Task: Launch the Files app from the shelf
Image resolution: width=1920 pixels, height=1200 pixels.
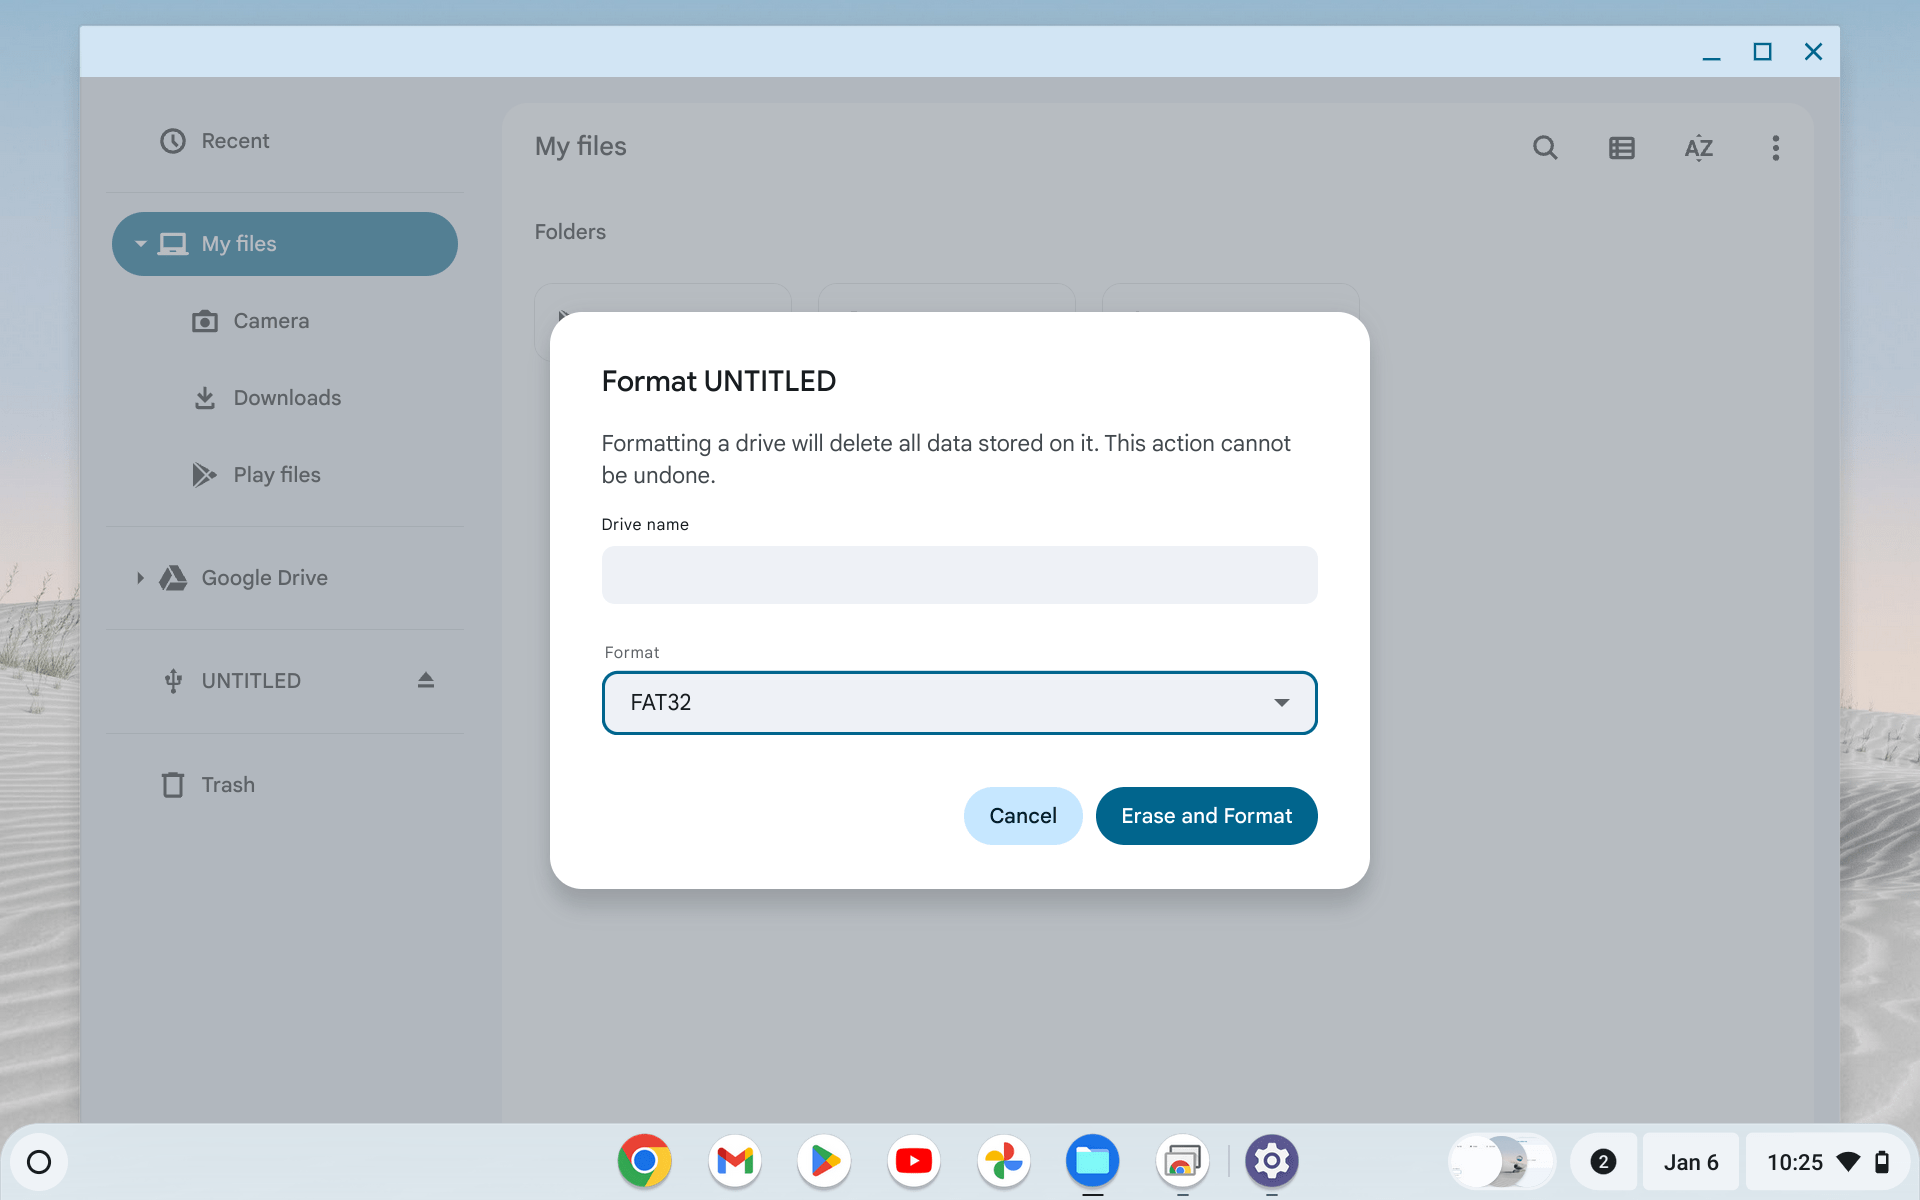Action: pyautogui.click(x=1093, y=1161)
